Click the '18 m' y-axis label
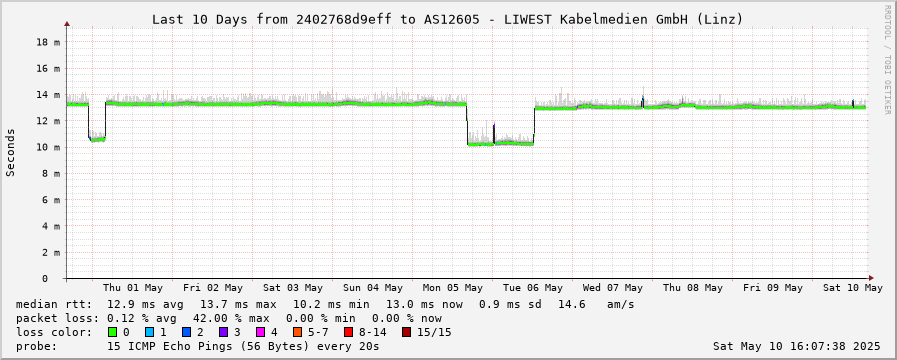897x360 pixels. [x=49, y=42]
